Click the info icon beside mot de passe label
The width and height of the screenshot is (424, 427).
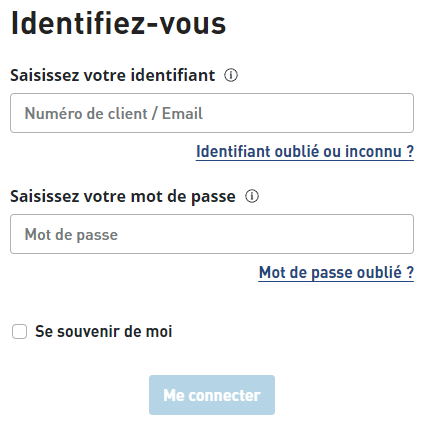(252, 196)
